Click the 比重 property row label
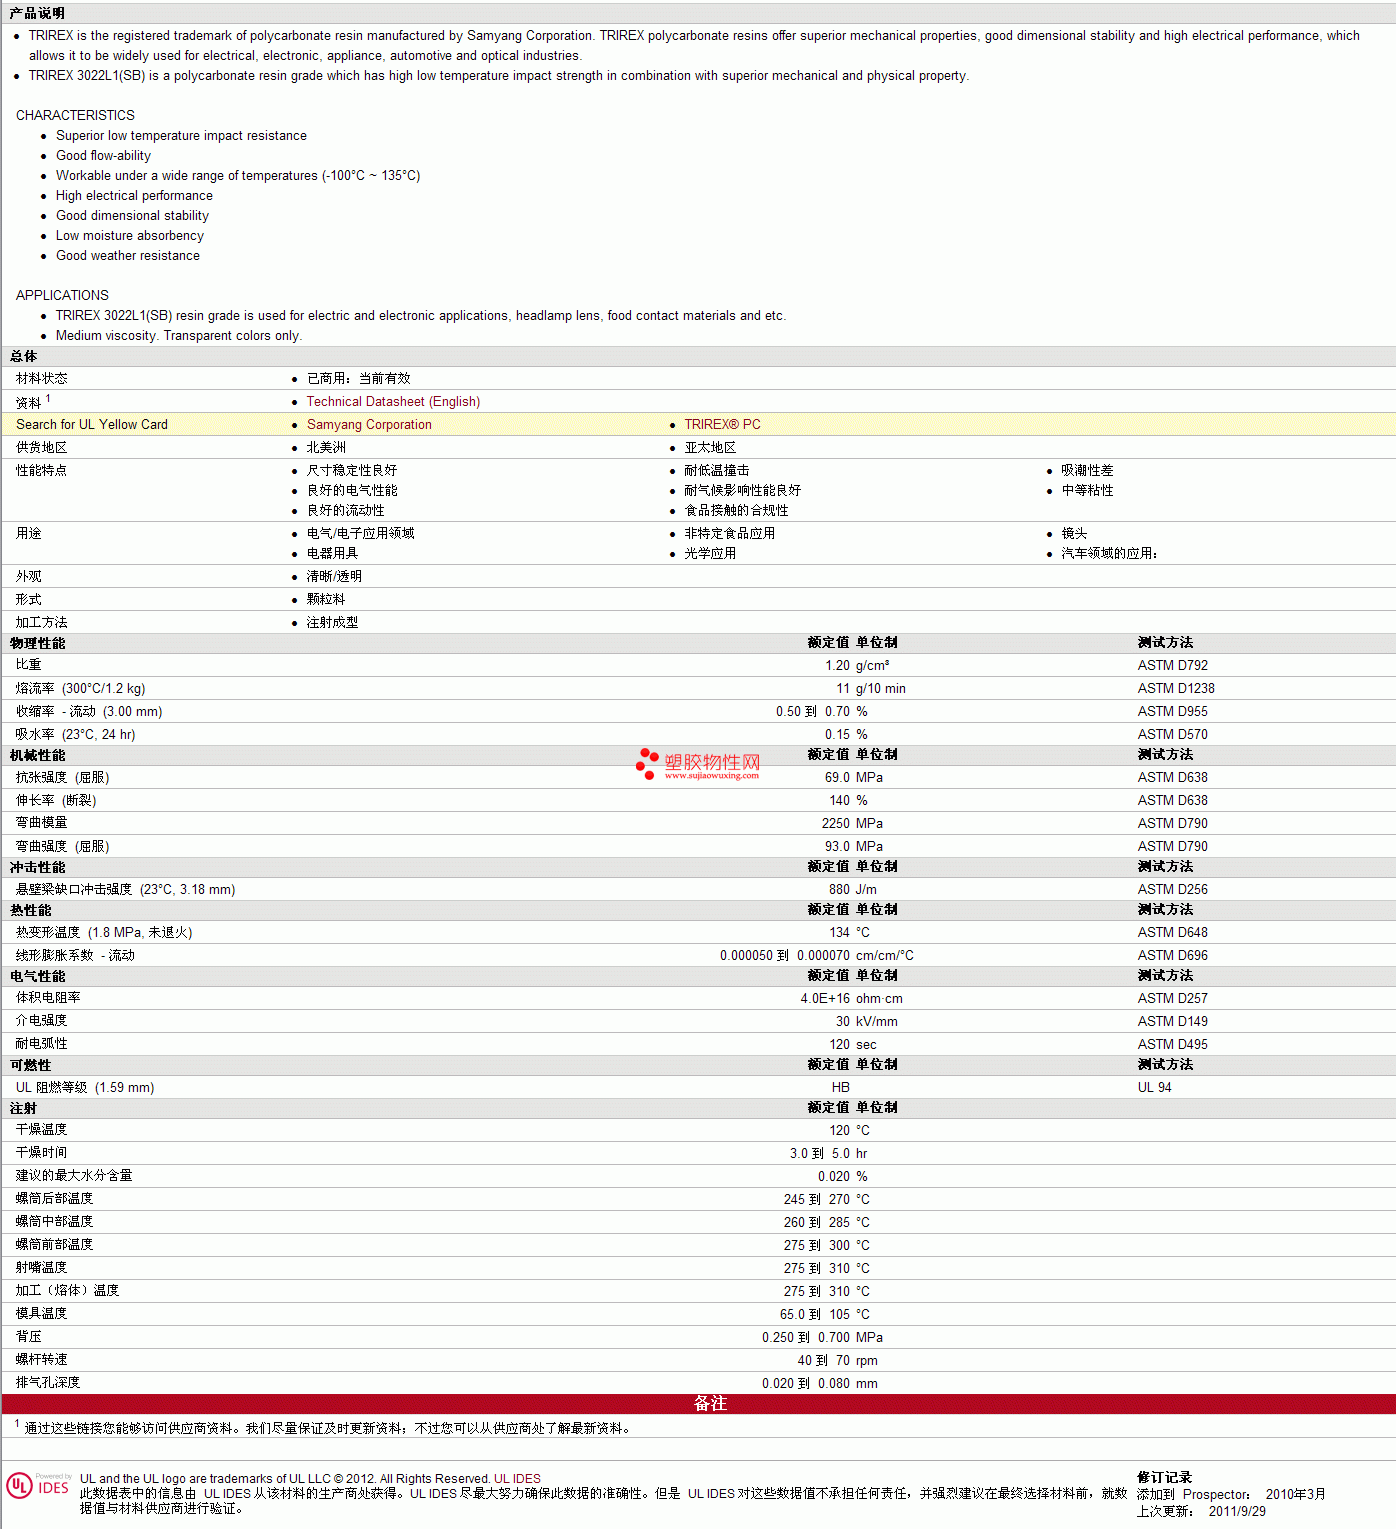This screenshot has width=1396, height=1529. 28,665
